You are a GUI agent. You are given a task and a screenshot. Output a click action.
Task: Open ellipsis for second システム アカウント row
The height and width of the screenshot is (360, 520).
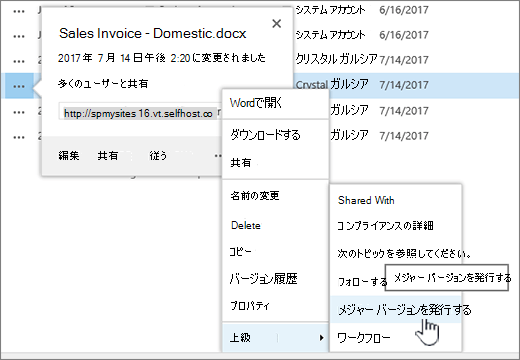pos(19,36)
